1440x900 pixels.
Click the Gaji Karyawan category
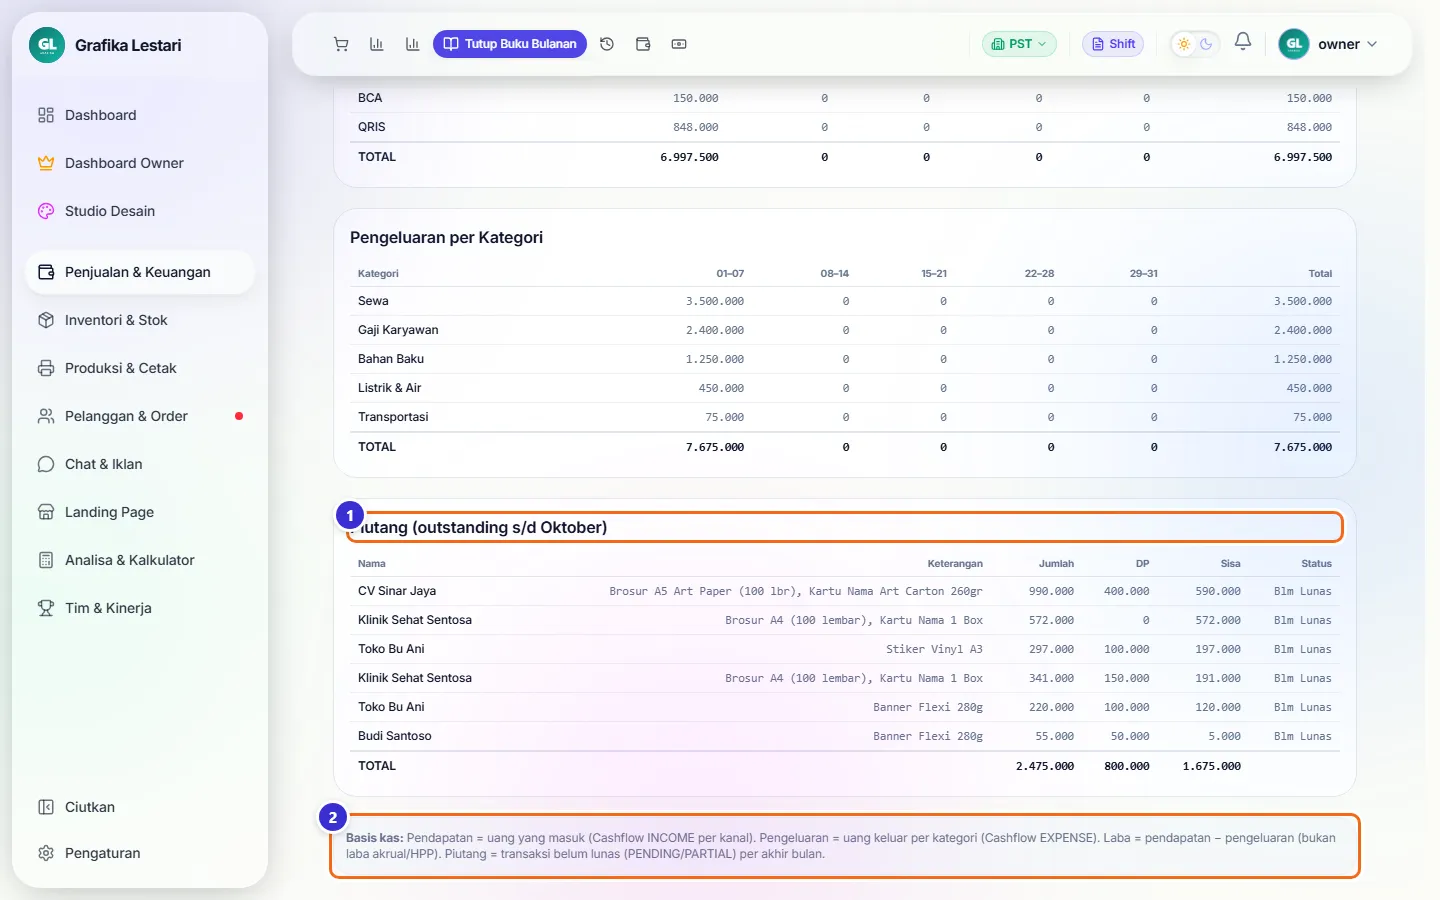point(398,330)
